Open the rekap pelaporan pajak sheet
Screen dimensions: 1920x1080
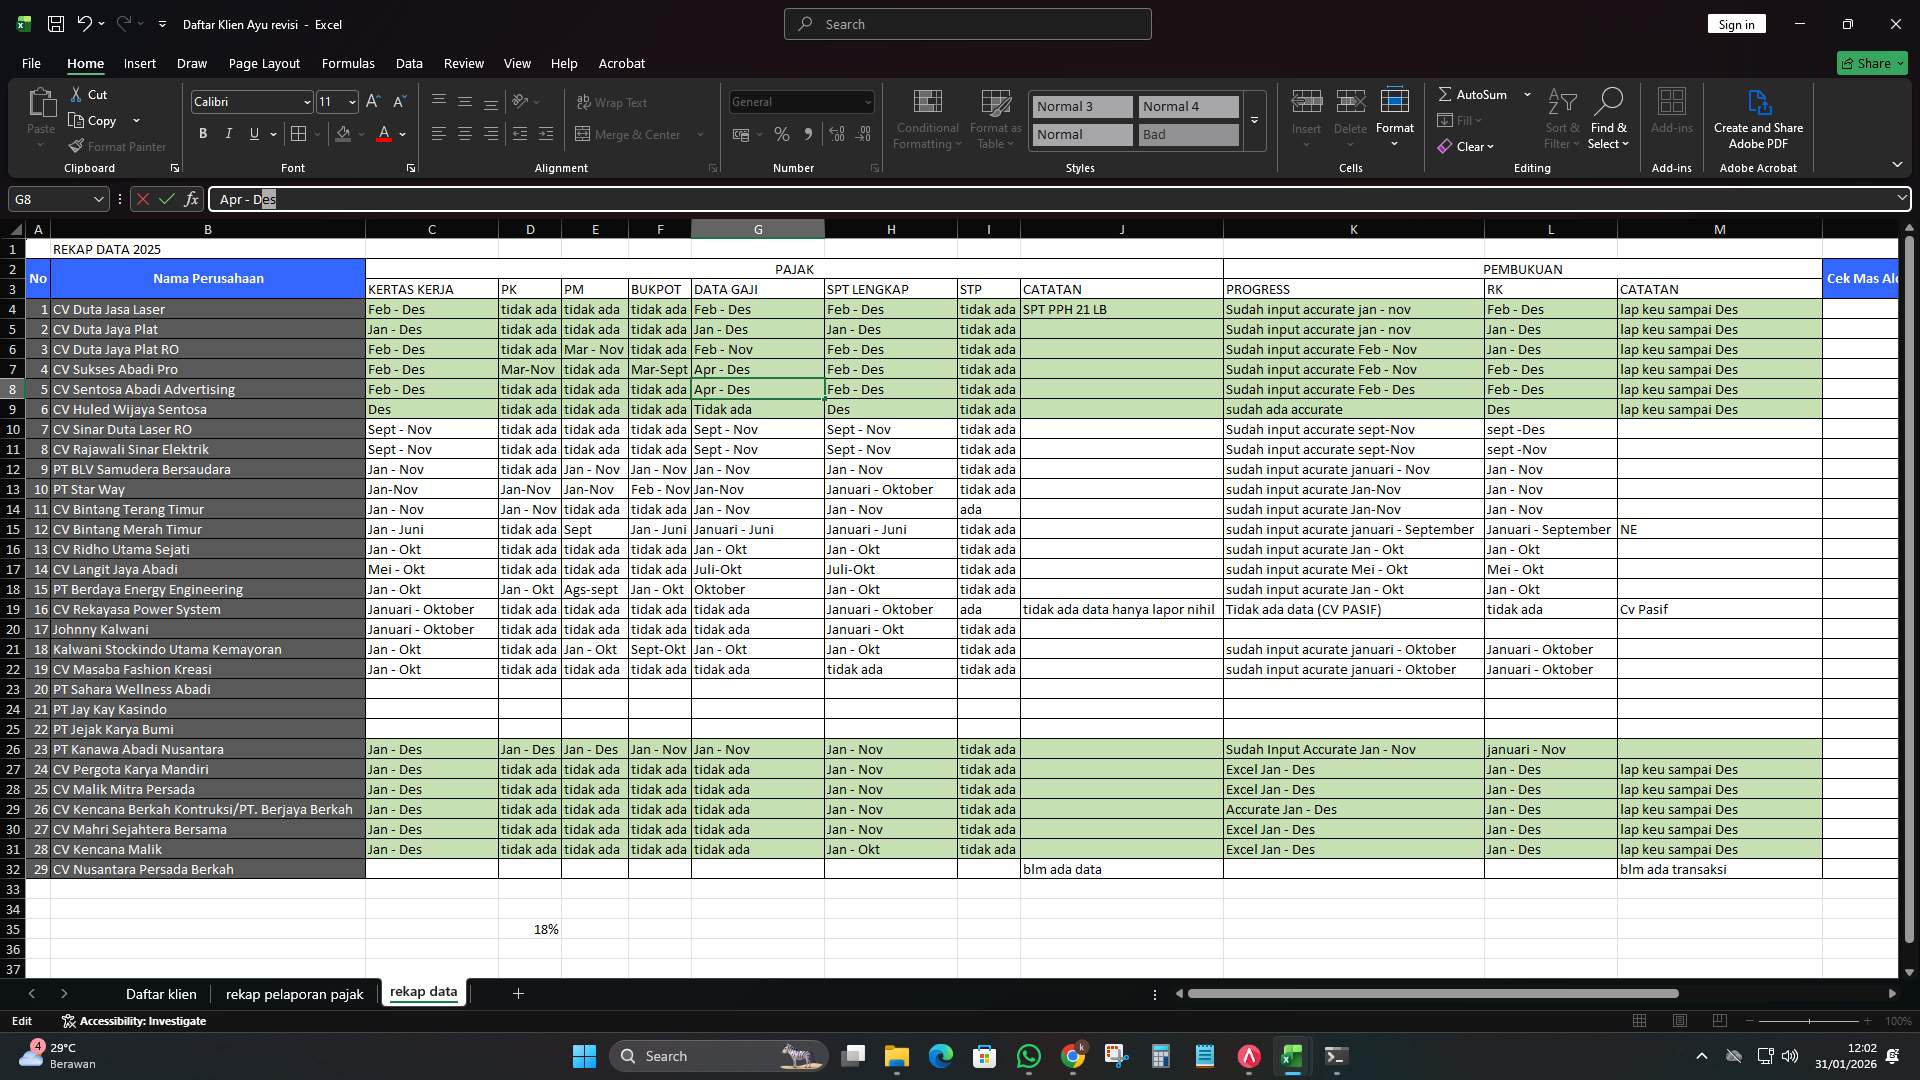click(x=294, y=993)
